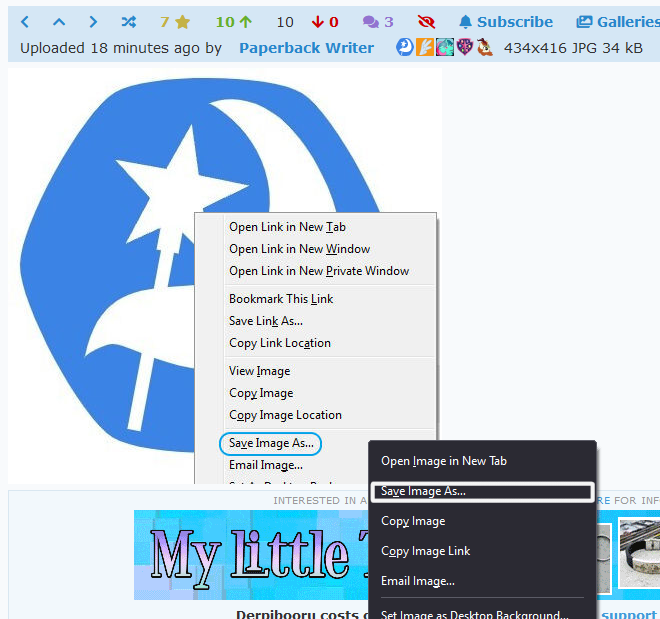
Task: Click the up caret navigation icon
Action: pyautogui.click(x=59, y=21)
